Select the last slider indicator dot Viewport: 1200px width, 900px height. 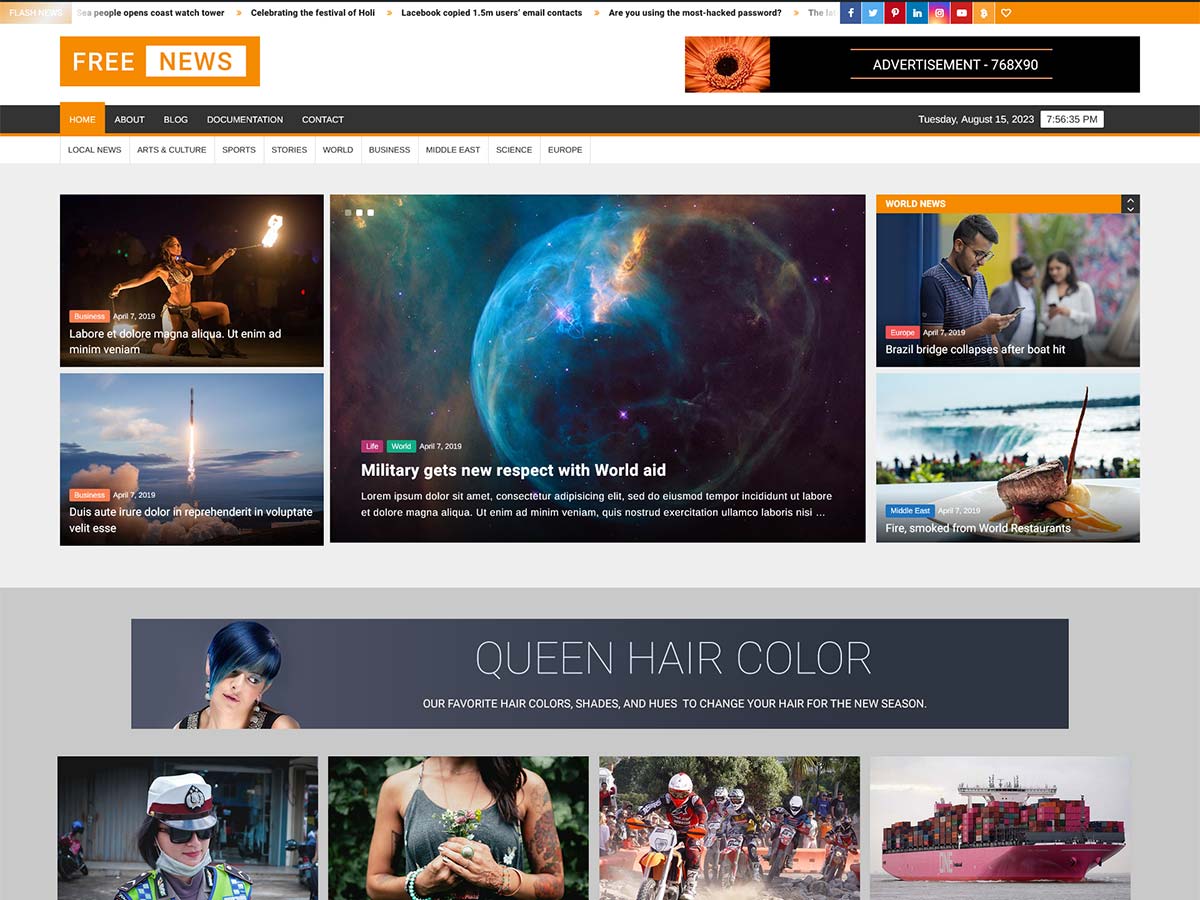371,213
